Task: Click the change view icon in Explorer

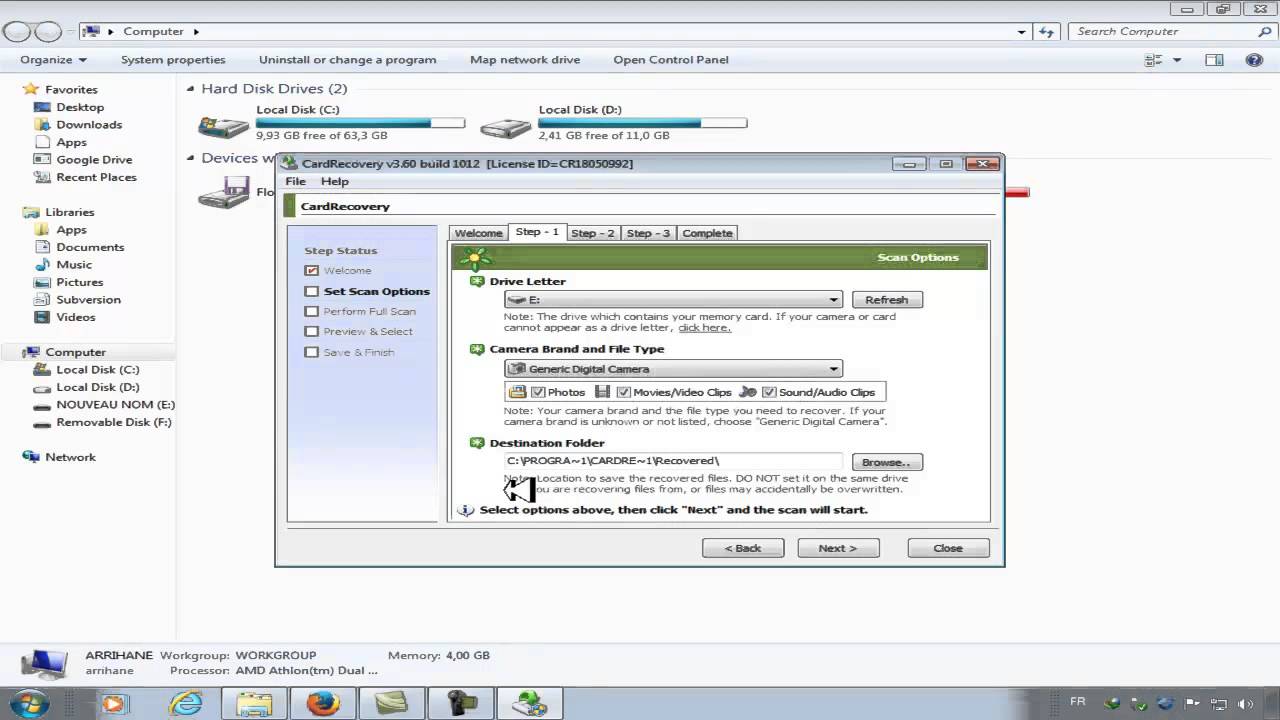Action: pyautogui.click(x=1153, y=60)
